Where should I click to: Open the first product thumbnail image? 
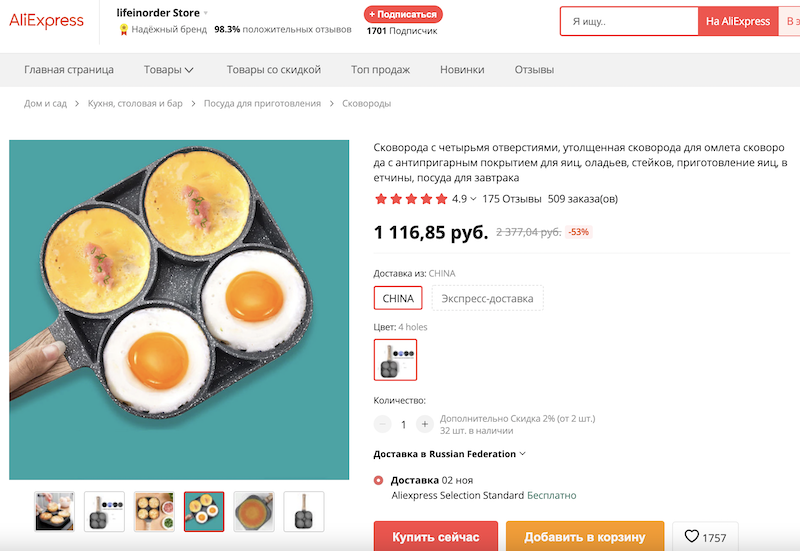(55, 511)
